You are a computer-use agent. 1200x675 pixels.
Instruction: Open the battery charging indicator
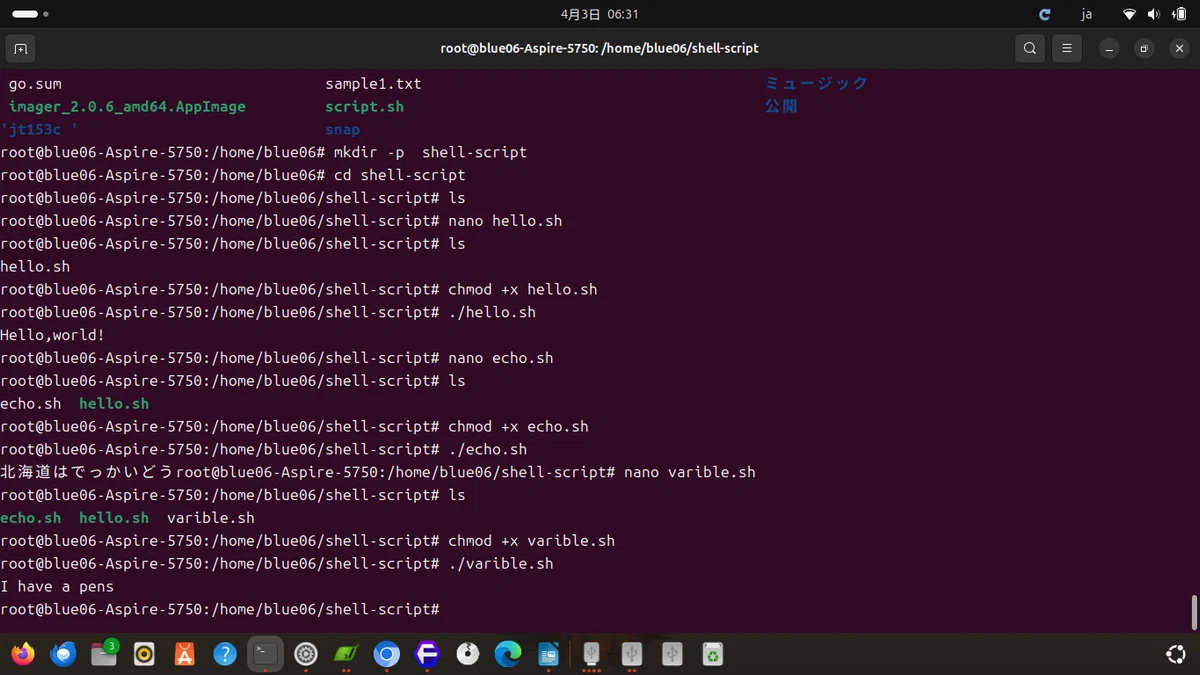(1179, 14)
